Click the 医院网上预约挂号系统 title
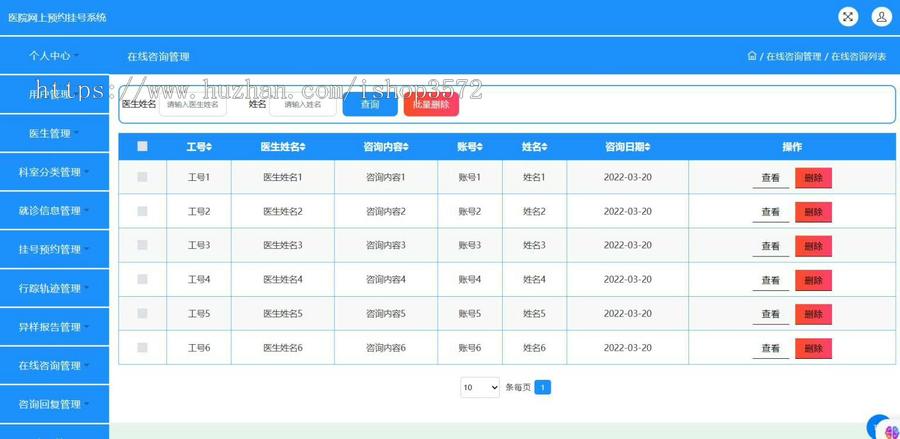The height and width of the screenshot is (439, 900). click(57, 17)
